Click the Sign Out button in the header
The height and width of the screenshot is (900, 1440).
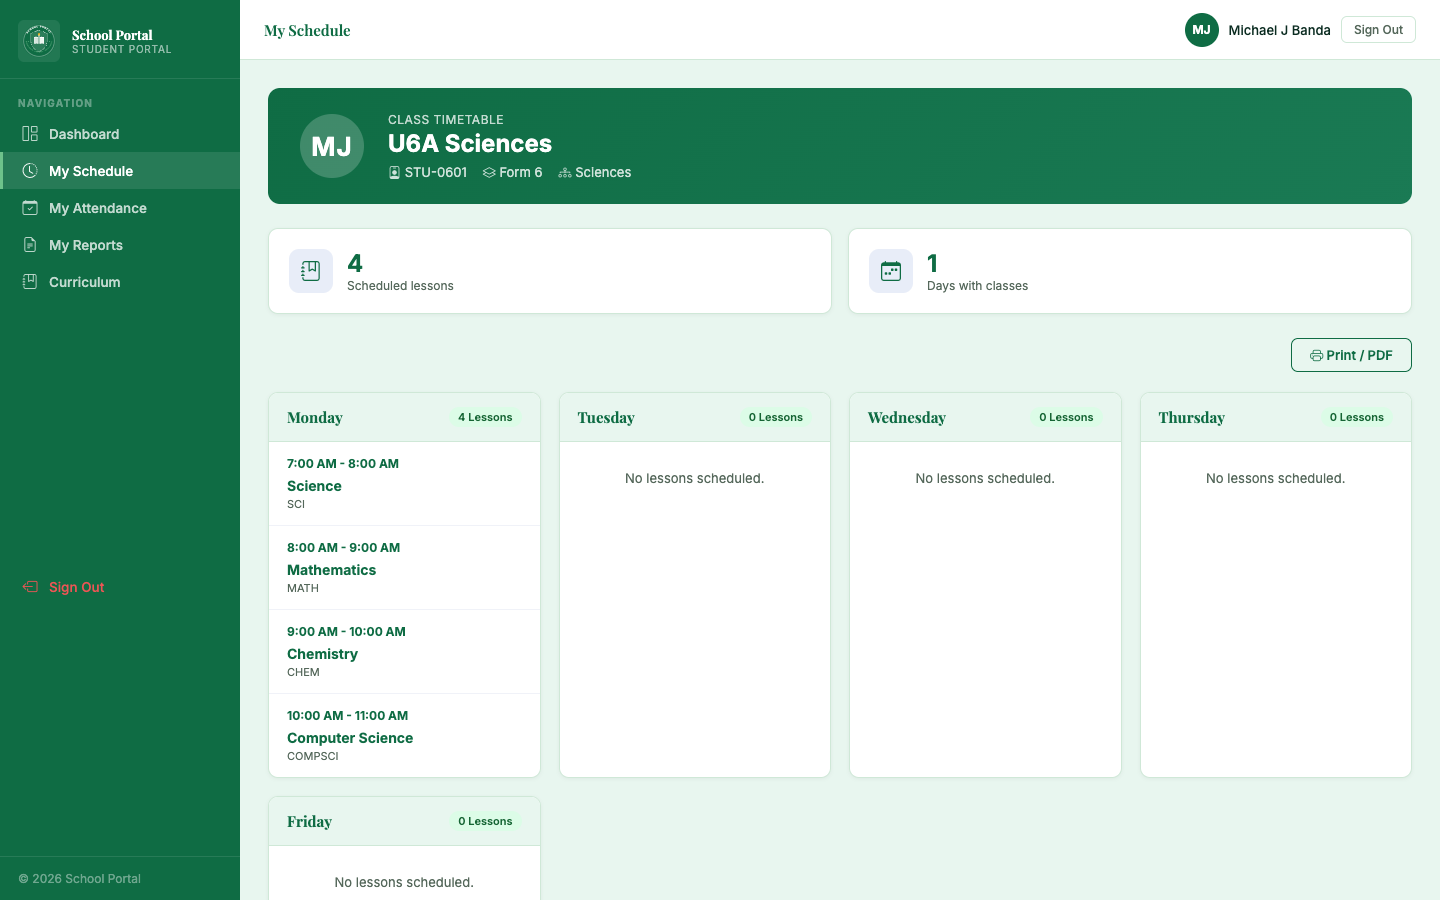[x=1377, y=29]
